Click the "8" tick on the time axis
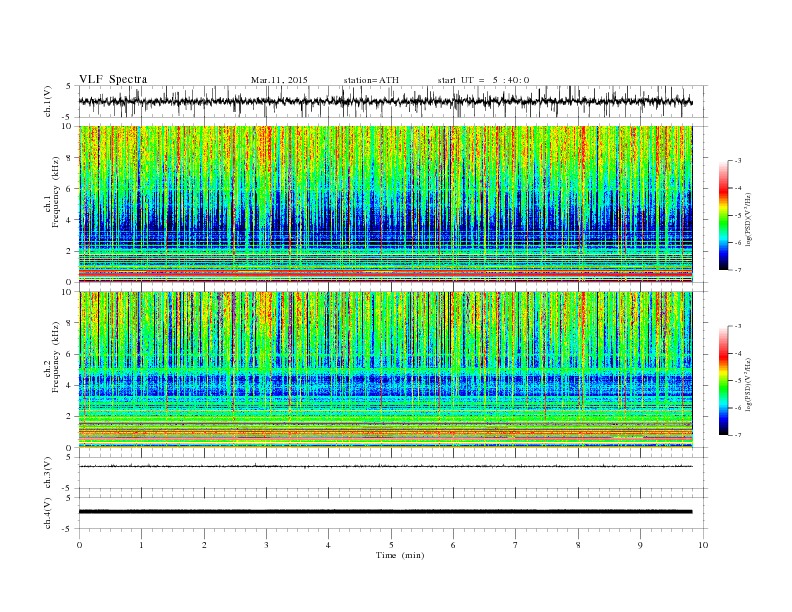The height and width of the screenshot is (612, 792). (578, 545)
